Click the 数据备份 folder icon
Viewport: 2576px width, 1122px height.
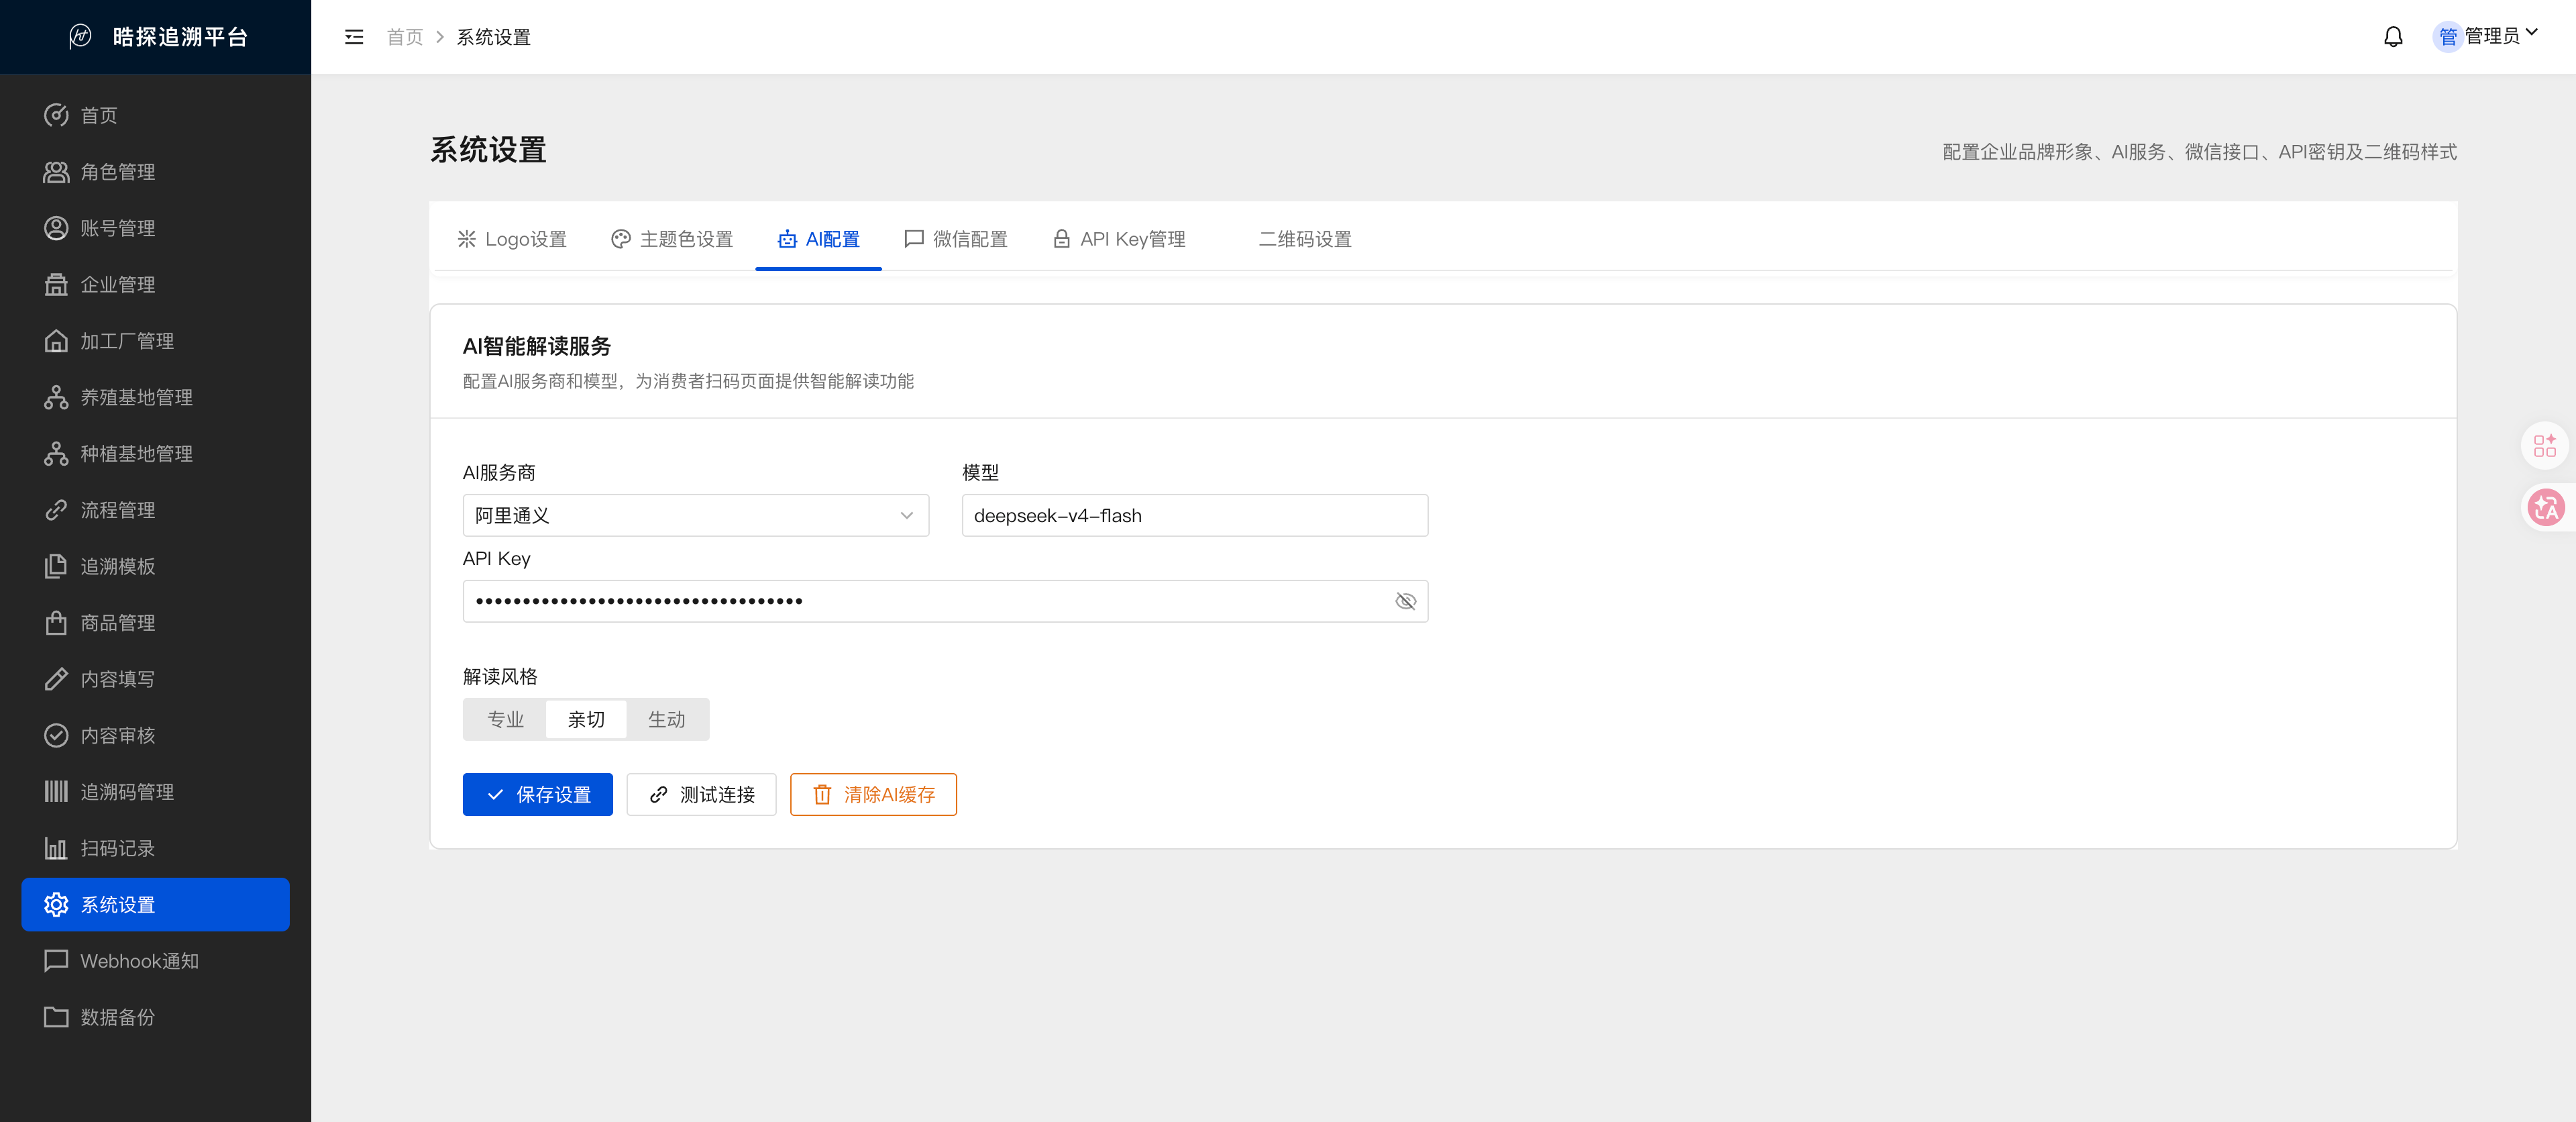point(56,1017)
